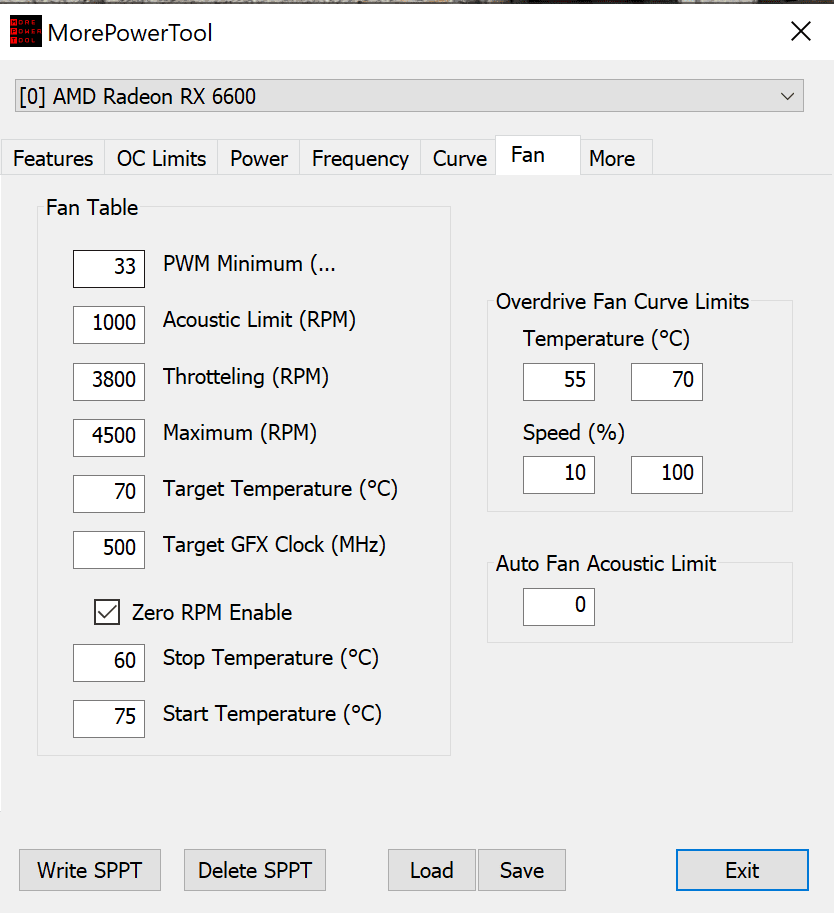
Task: Open the OC Limits tab
Action: click(x=161, y=159)
